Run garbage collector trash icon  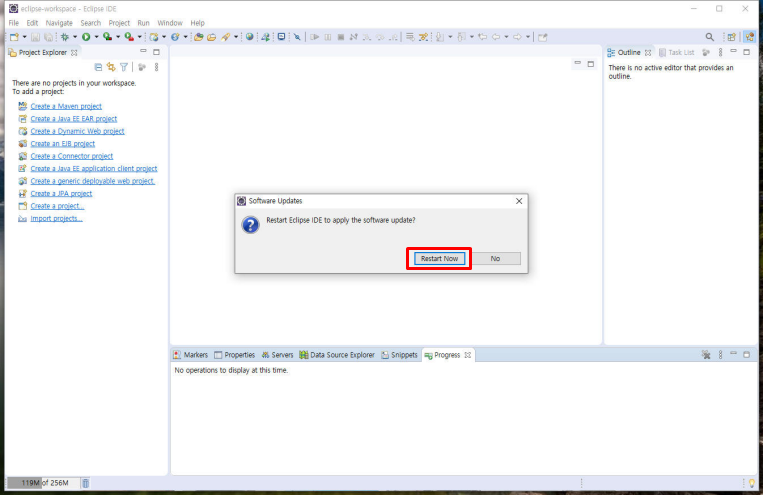pyautogui.click(x=86, y=483)
